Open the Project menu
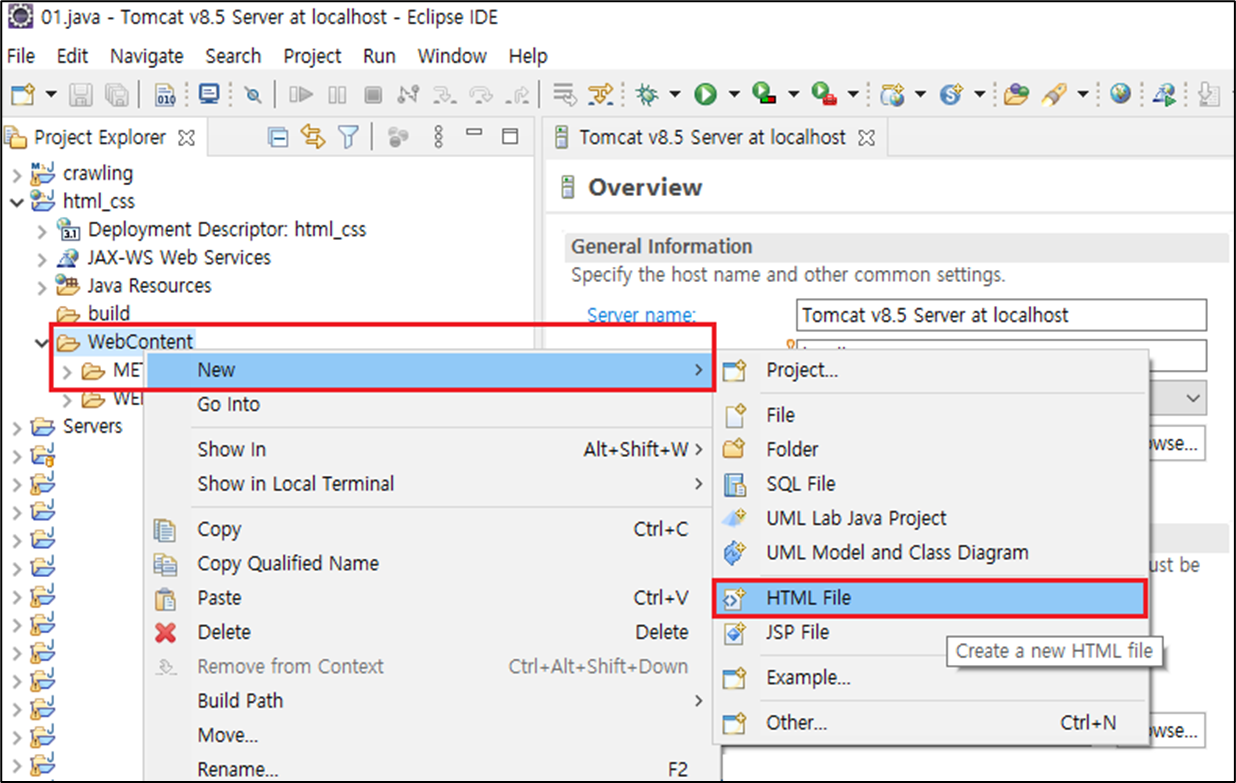This screenshot has height=783, width=1236. click(x=313, y=56)
